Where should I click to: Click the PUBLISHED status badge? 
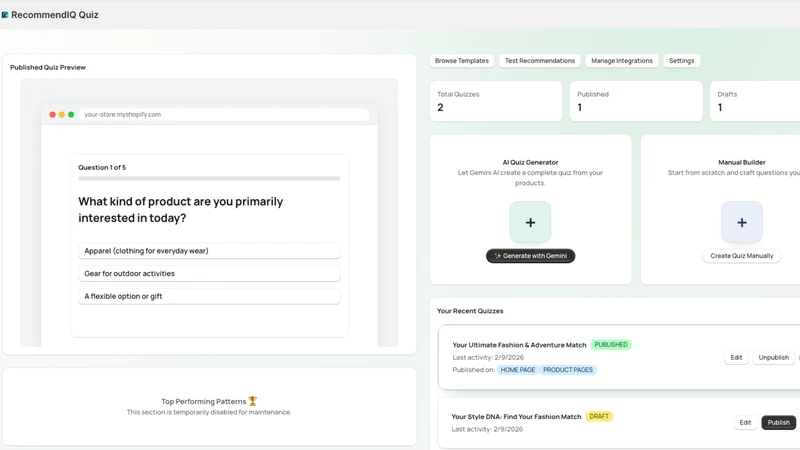click(611, 345)
